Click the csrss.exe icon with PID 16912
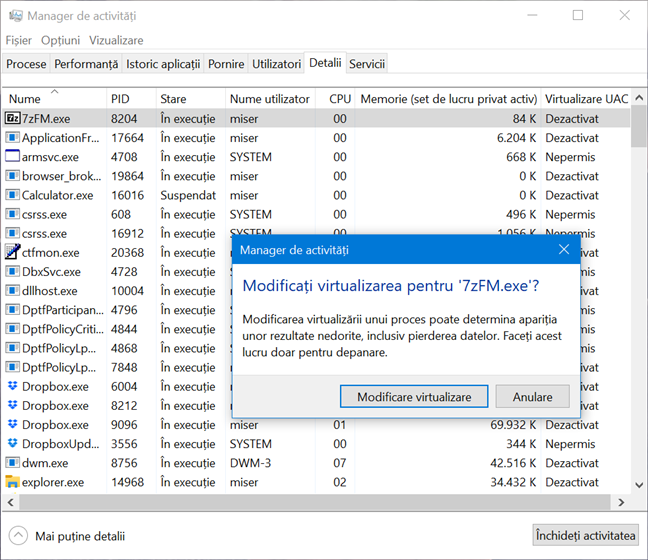This screenshot has height=560, width=648. tap(12, 233)
